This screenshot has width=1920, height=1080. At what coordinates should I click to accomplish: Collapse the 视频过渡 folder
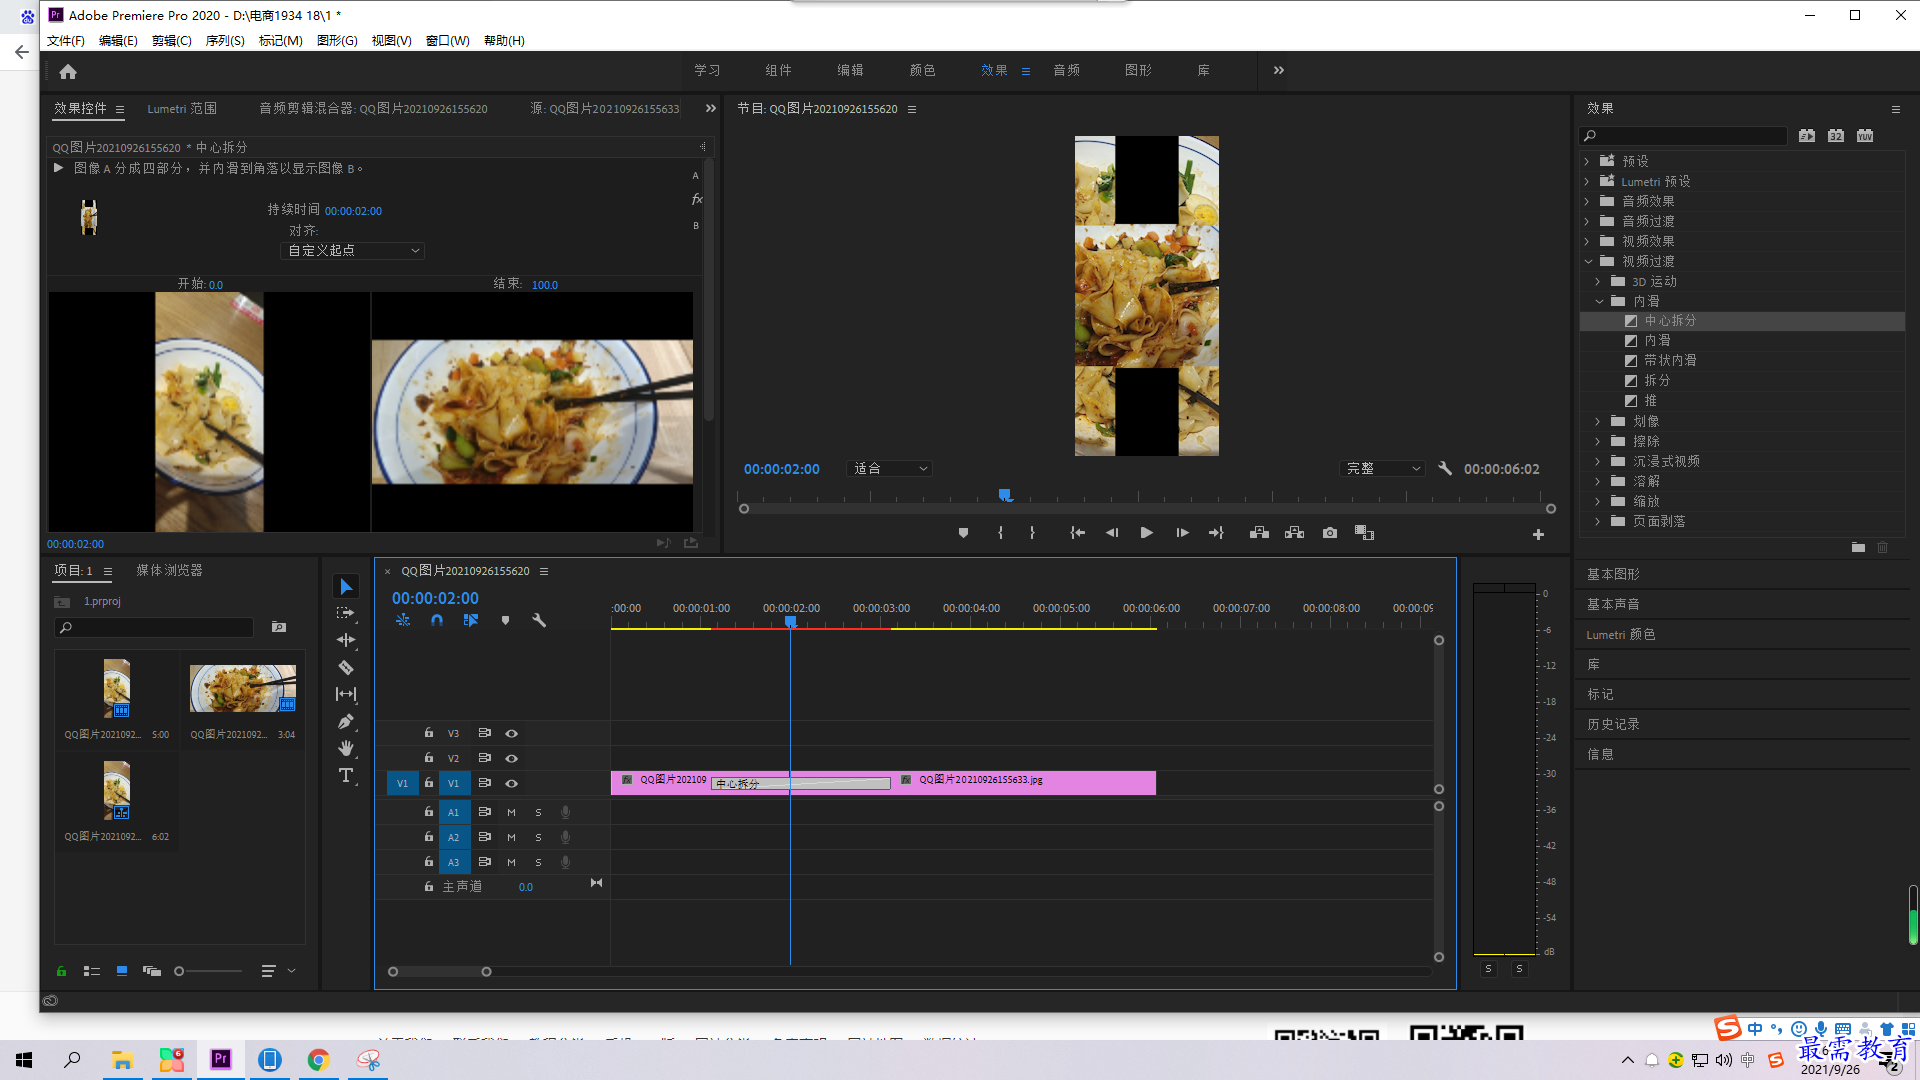pyautogui.click(x=1587, y=261)
